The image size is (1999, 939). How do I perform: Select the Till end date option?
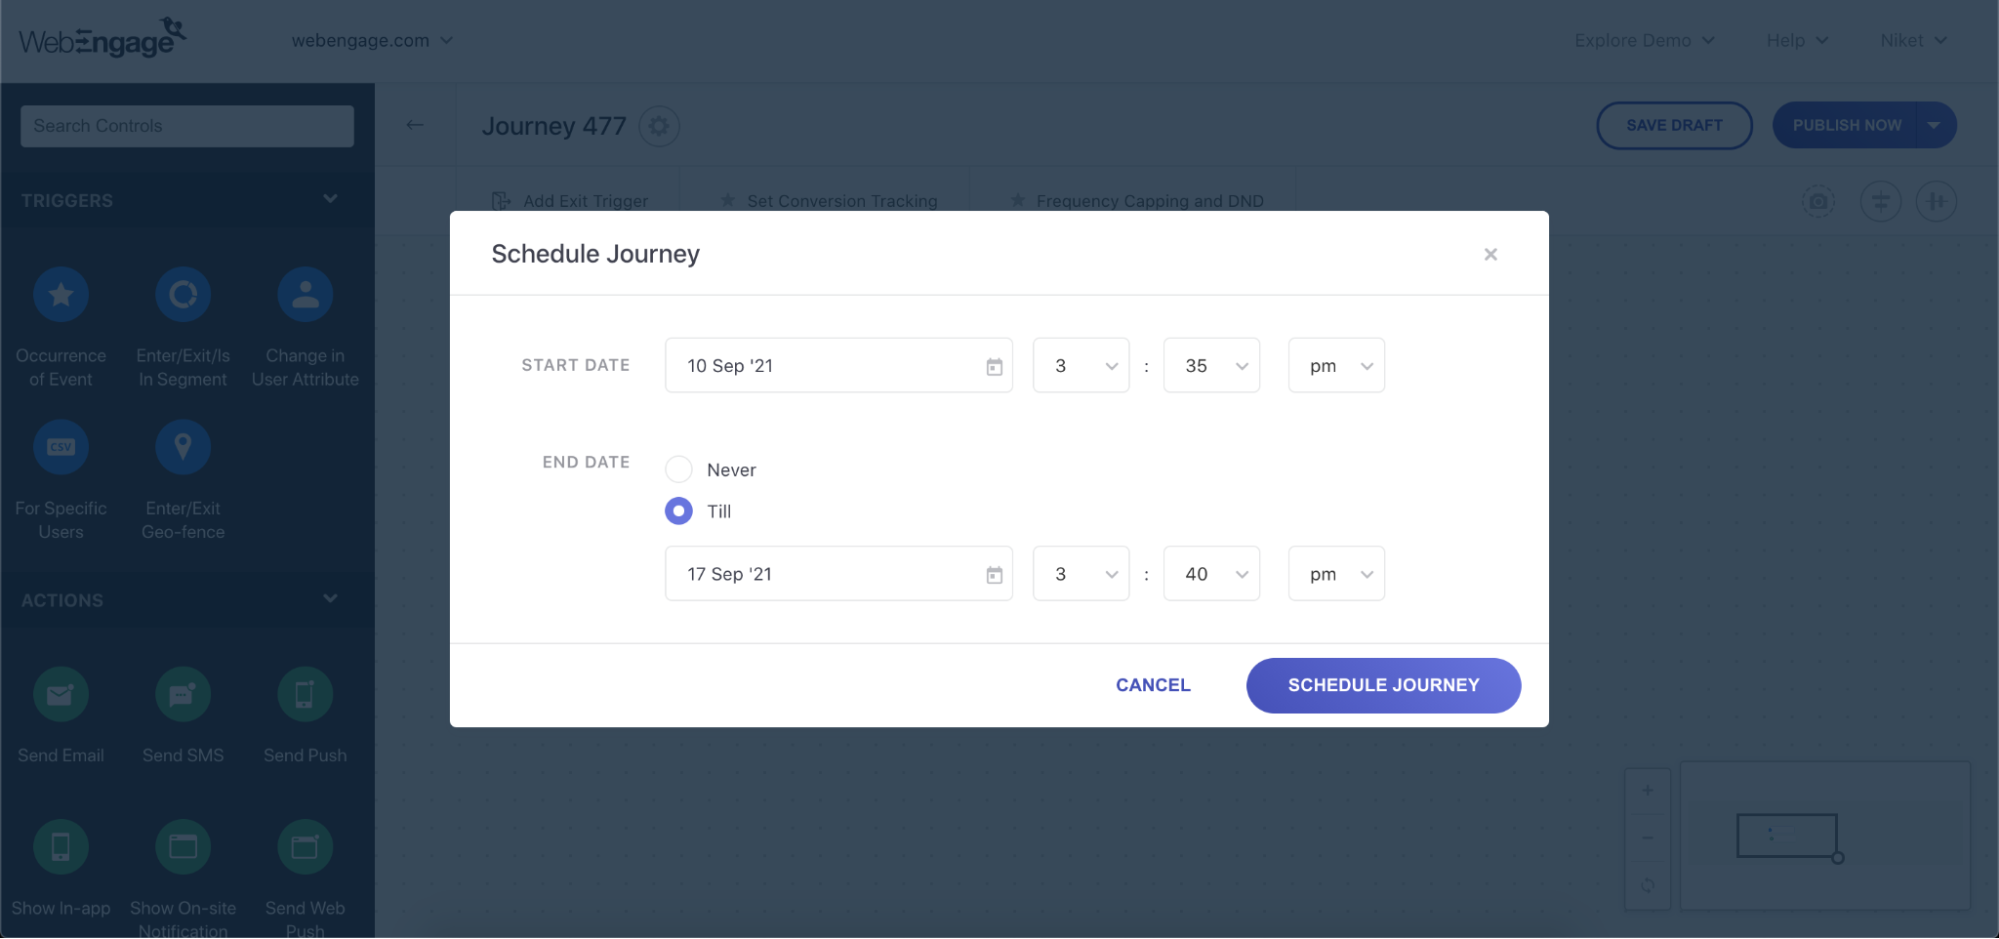coord(679,511)
